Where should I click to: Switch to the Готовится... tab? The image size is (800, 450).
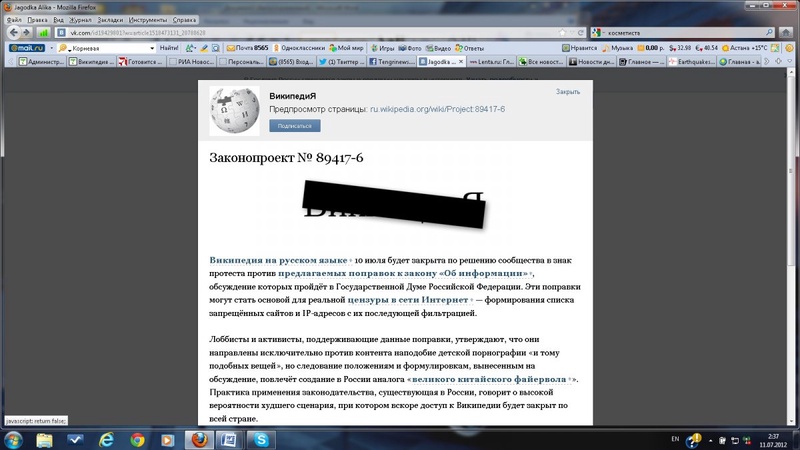click(x=141, y=62)
